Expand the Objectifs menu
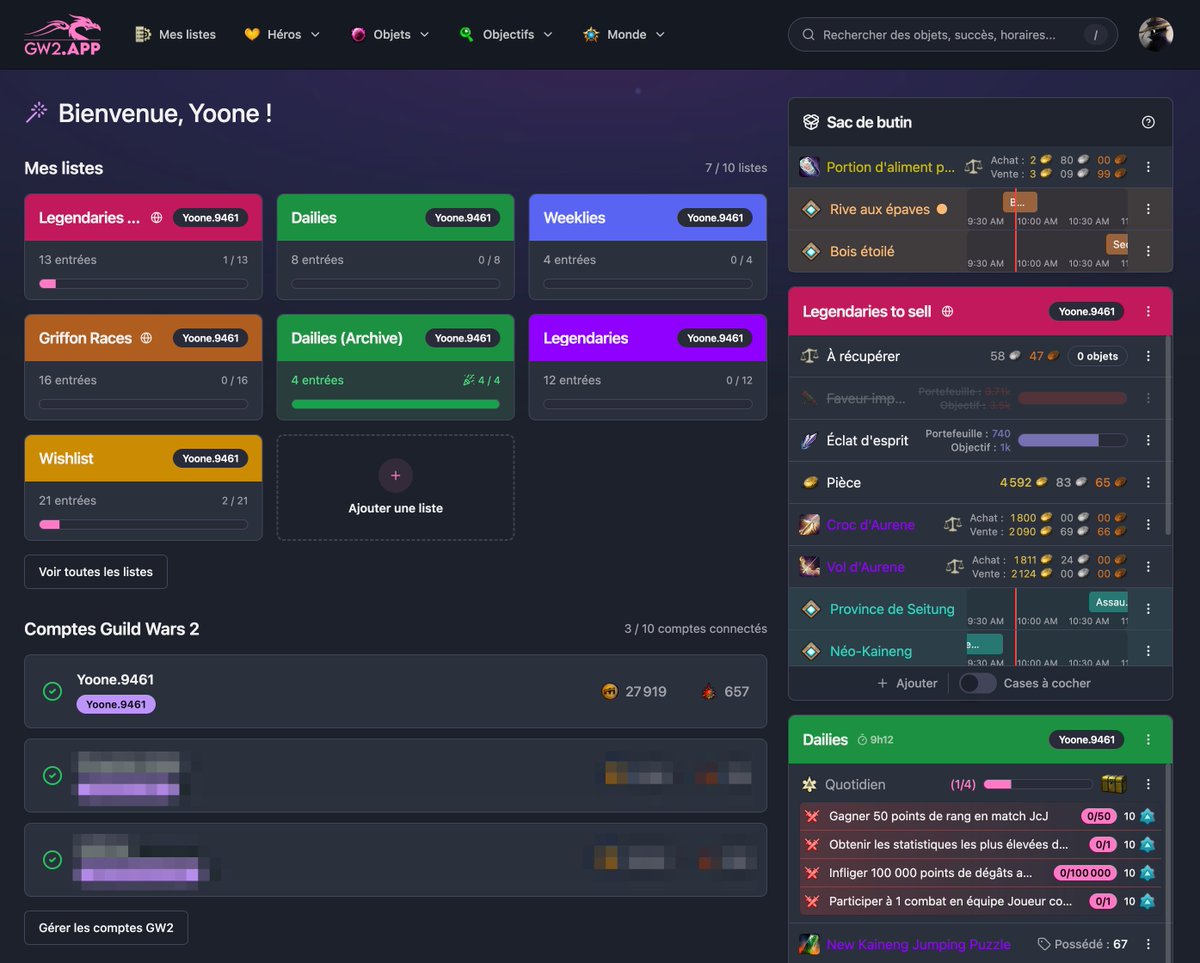This screenshot has width=1200, height=963. click(506, 34)
